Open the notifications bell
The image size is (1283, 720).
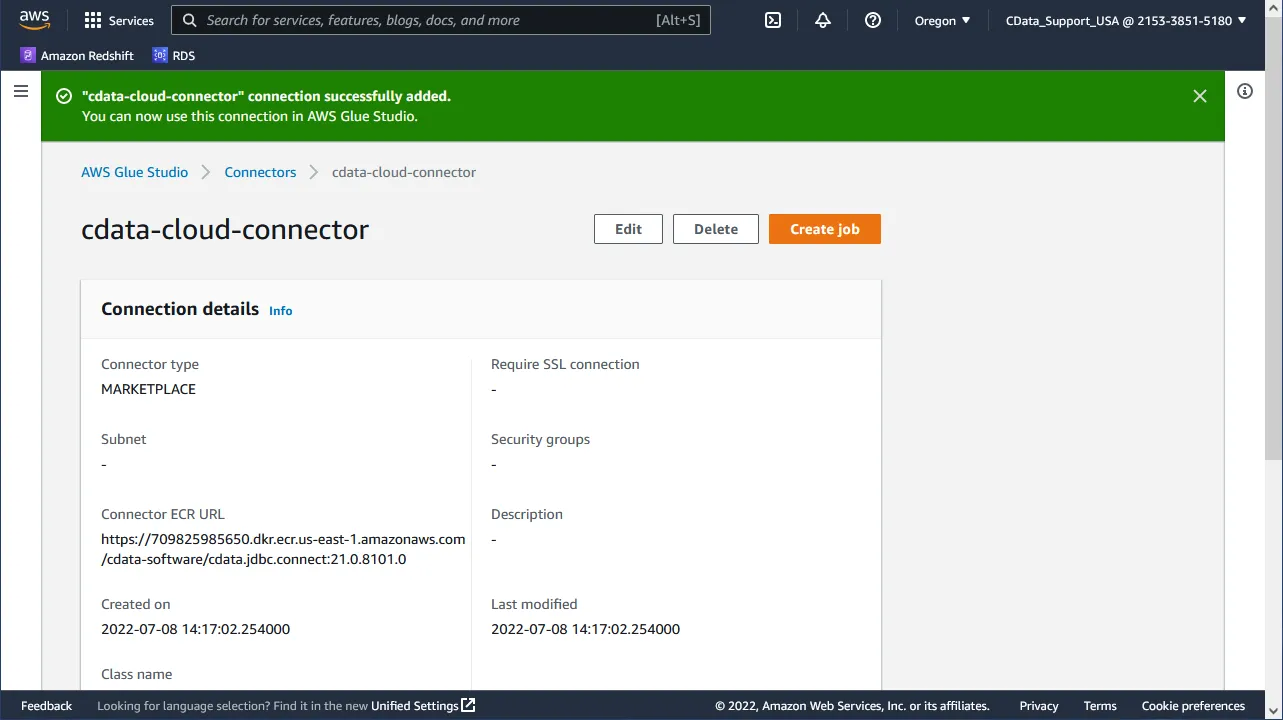822,20
